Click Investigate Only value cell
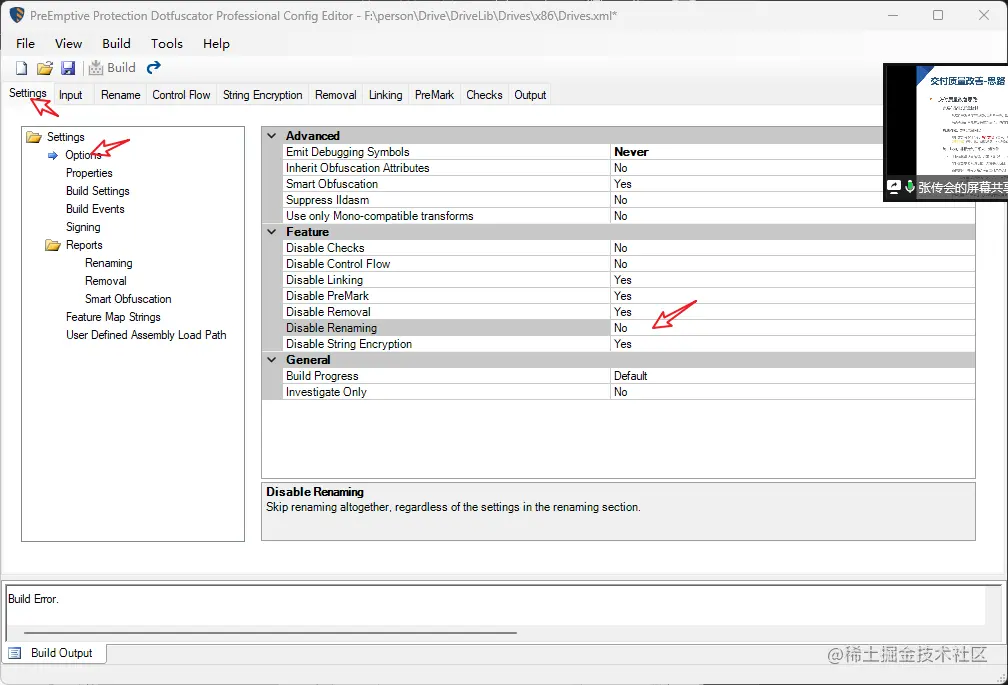 [x=792, y=392]
